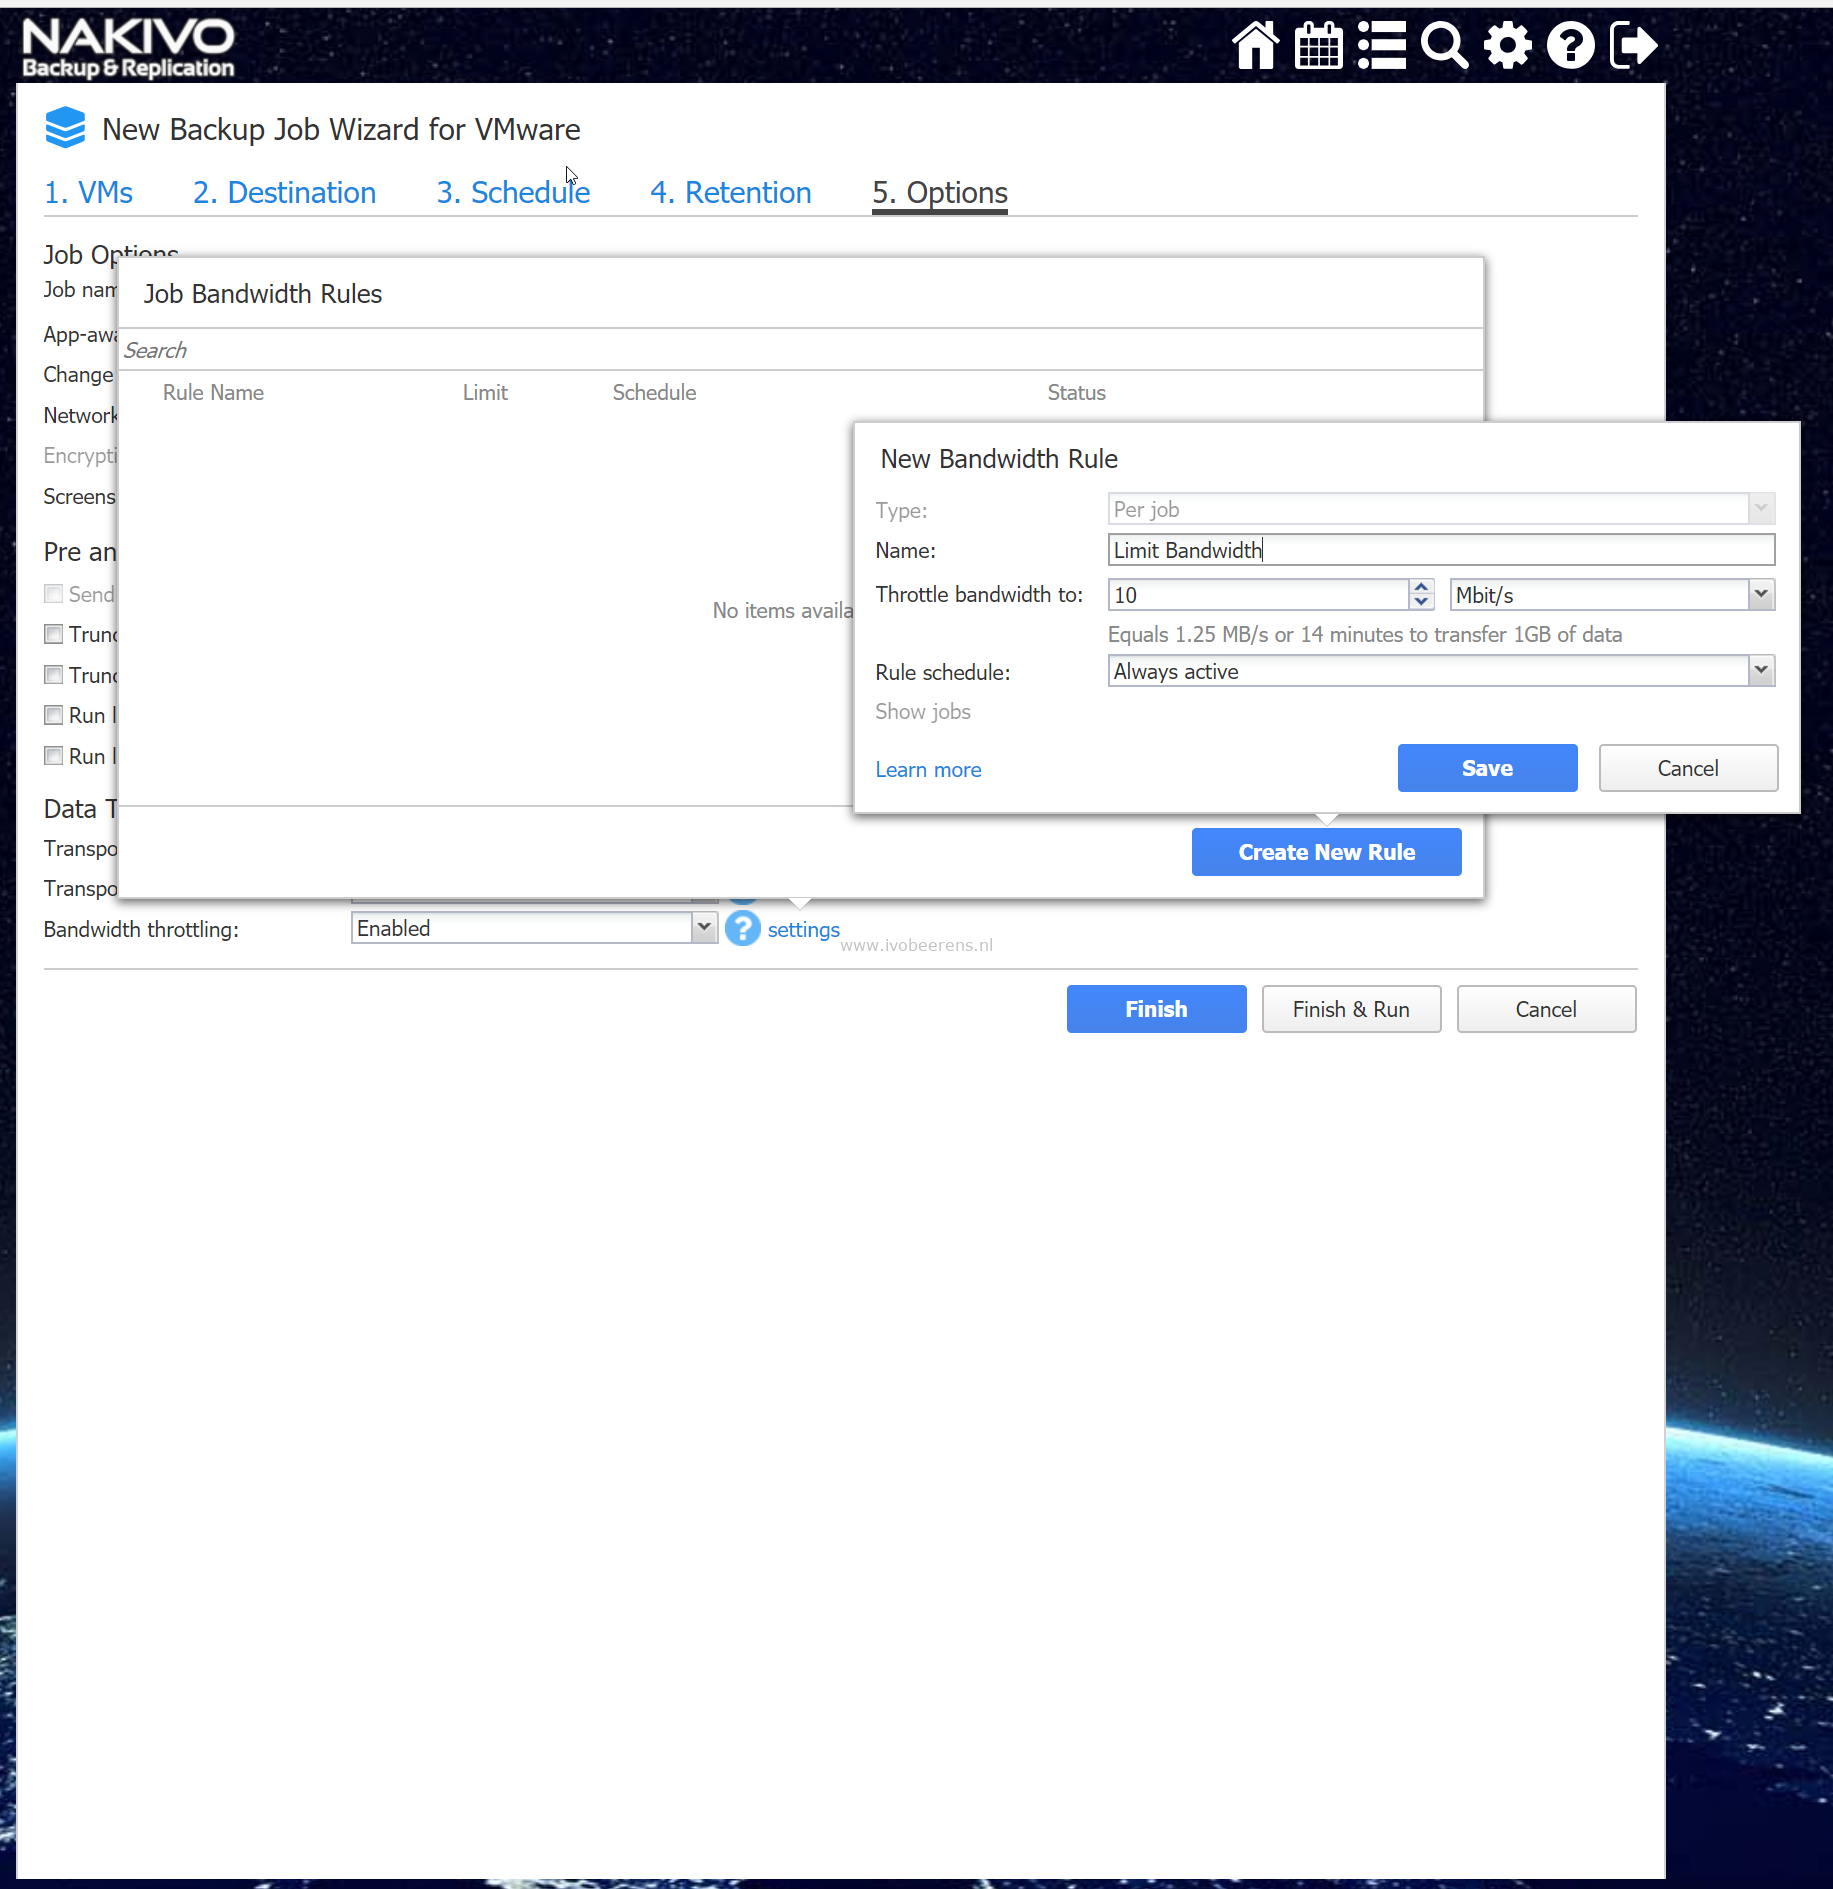Go to step 1. VMs

(x=88, y=192)
